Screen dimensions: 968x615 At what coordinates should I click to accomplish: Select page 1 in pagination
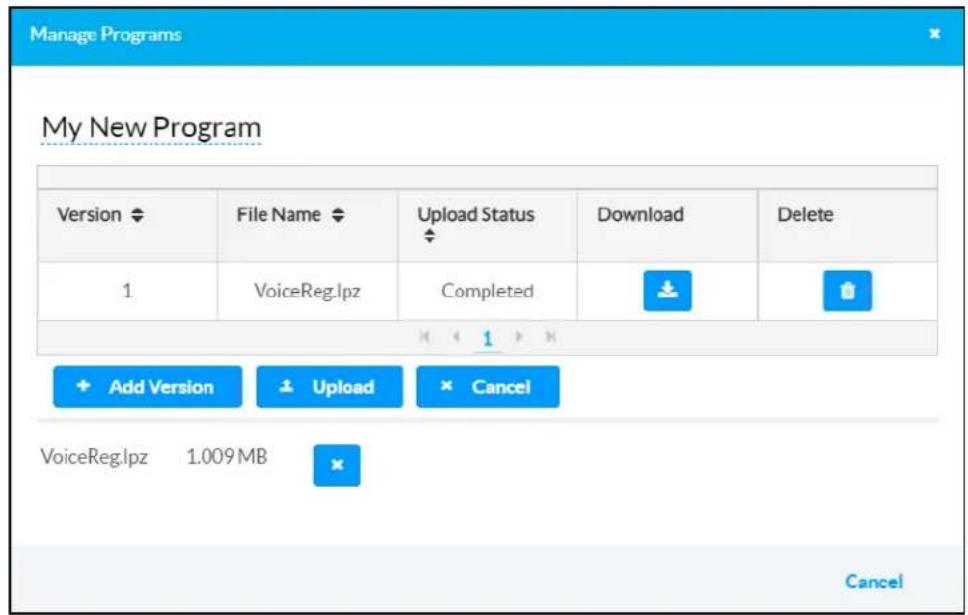tap(488, 338)
